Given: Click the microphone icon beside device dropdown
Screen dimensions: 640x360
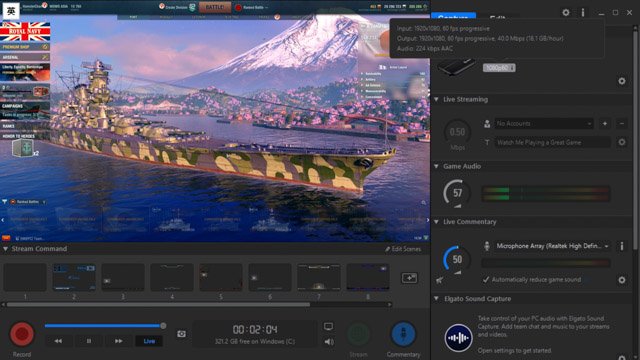Looking at the screenshot, I should click(487, 246).
